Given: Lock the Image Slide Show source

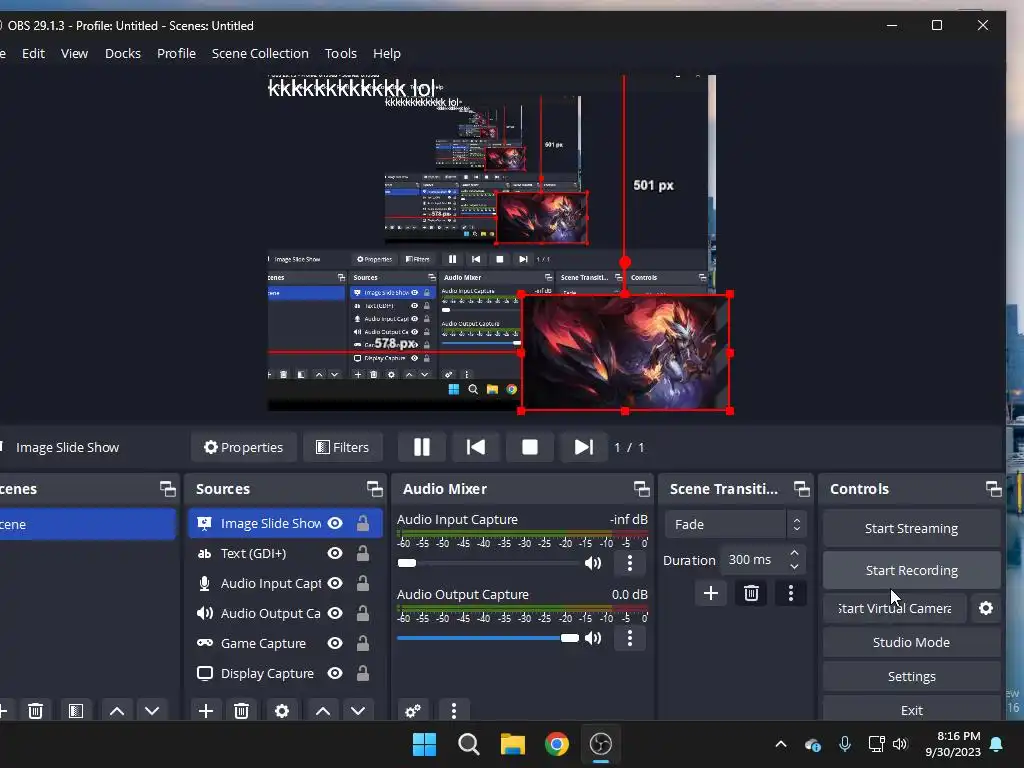Looking at the screenshot, I should coord(362,523).
